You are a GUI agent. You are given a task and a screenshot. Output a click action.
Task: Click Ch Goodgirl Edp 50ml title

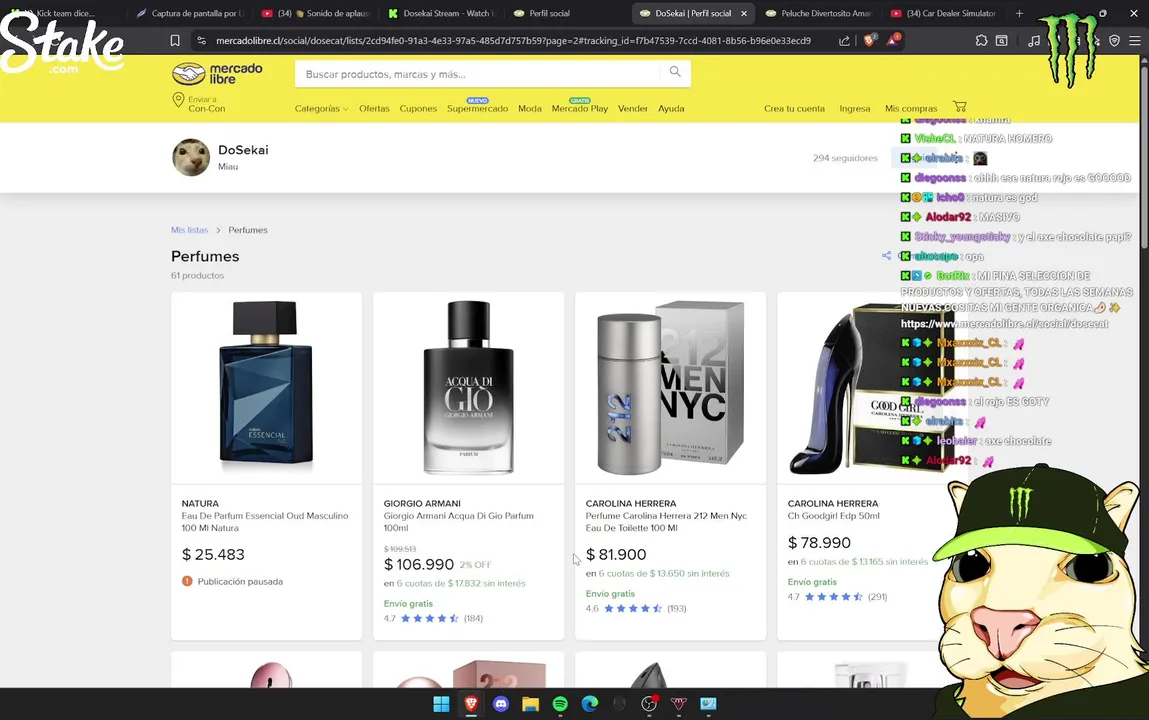(833, 516)
